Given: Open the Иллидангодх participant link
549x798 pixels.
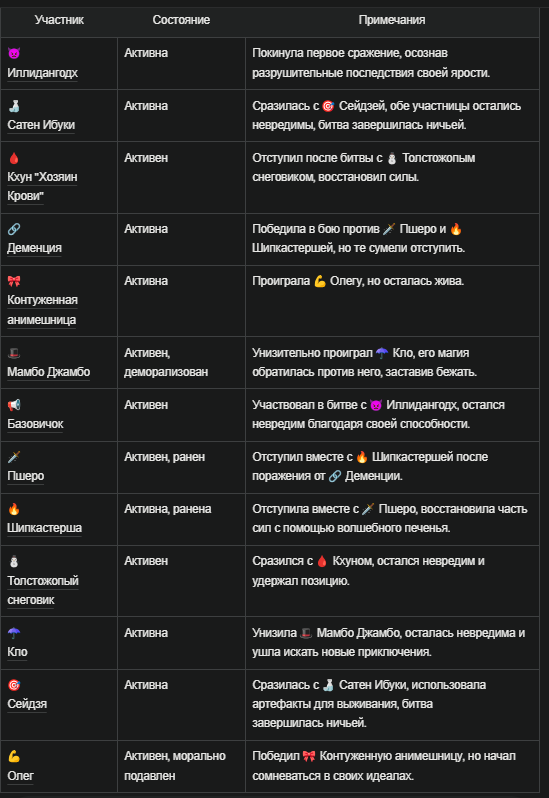Looking at the screenshot, I should click(42, 73).
